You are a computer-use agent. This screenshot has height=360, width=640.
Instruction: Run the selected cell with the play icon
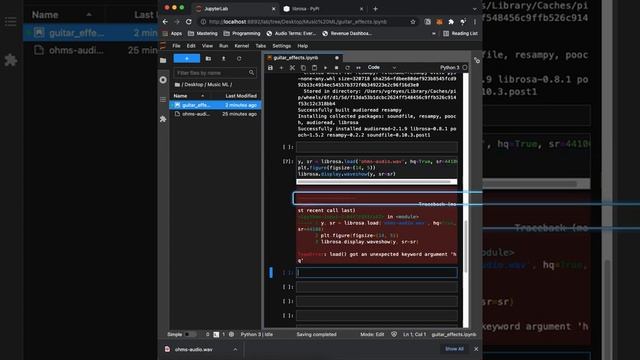coord(325,68)
